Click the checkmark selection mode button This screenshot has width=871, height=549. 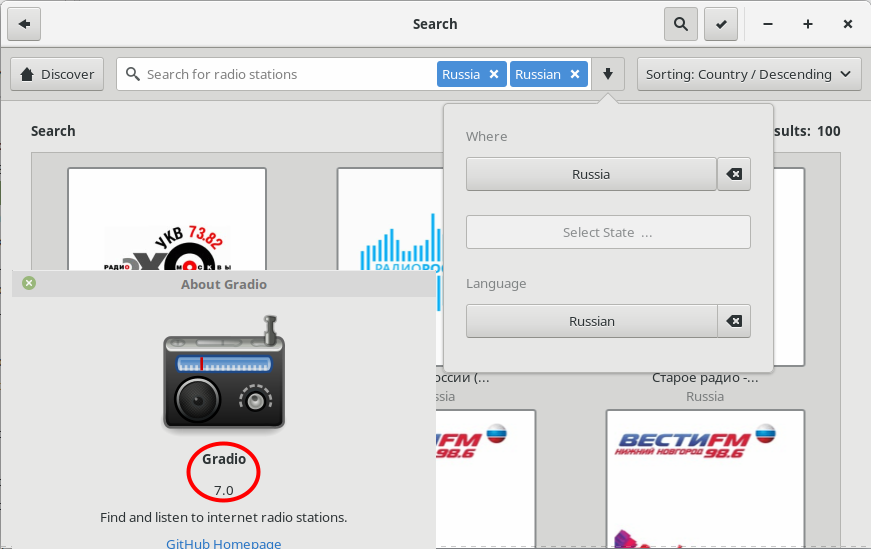[x=721, y=24]
